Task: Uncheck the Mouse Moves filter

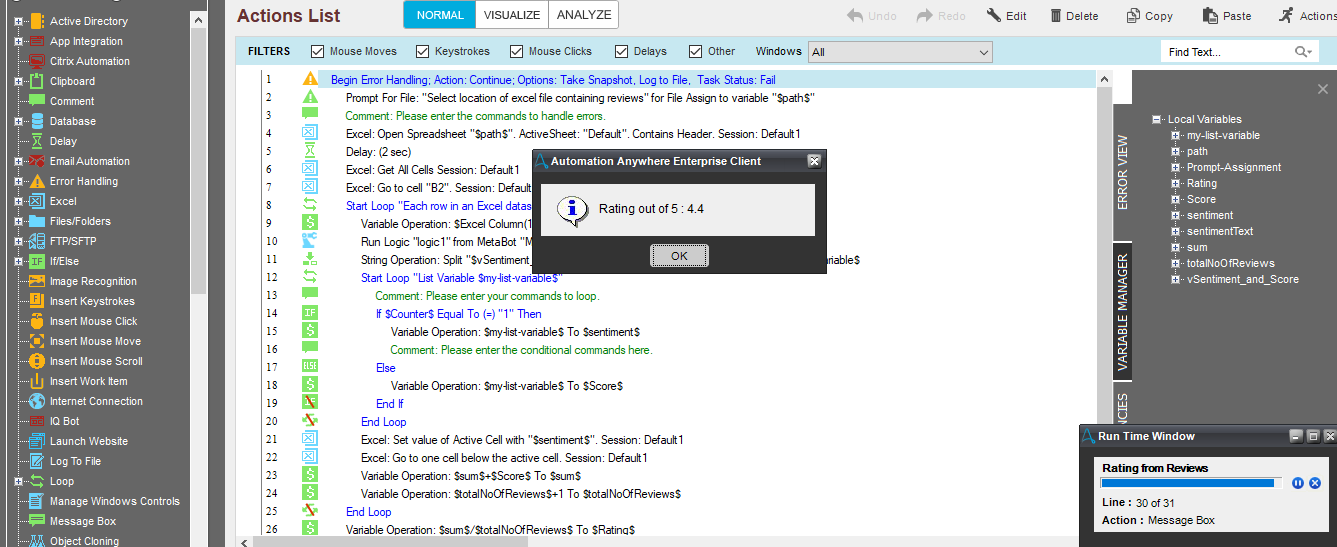Action: coord(318,52)
